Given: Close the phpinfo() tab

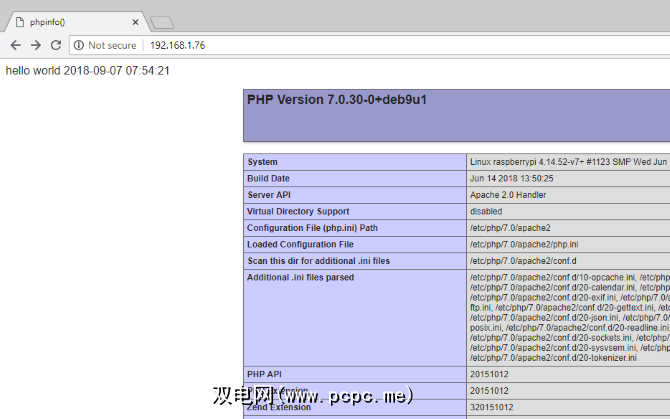Looking at the screenshot, I should click(135, 22).
